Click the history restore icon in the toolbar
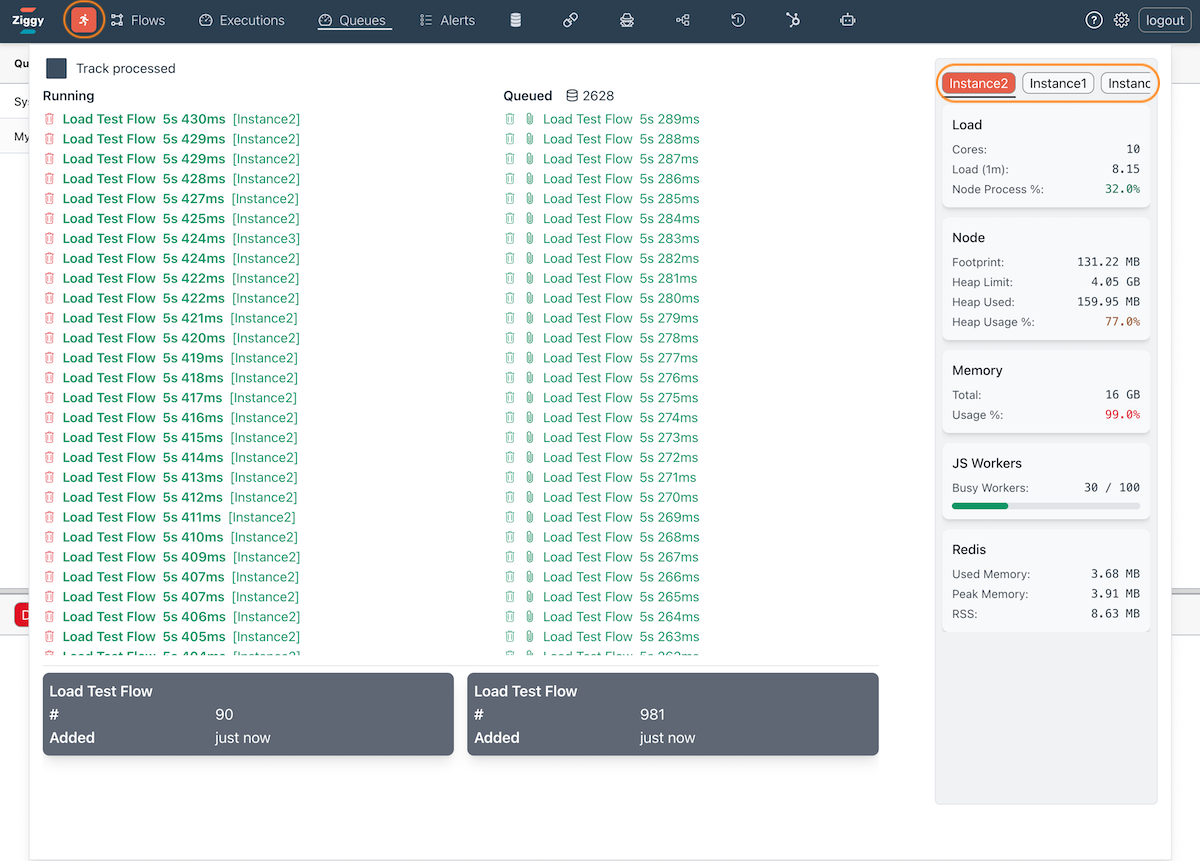 [737, 19]
